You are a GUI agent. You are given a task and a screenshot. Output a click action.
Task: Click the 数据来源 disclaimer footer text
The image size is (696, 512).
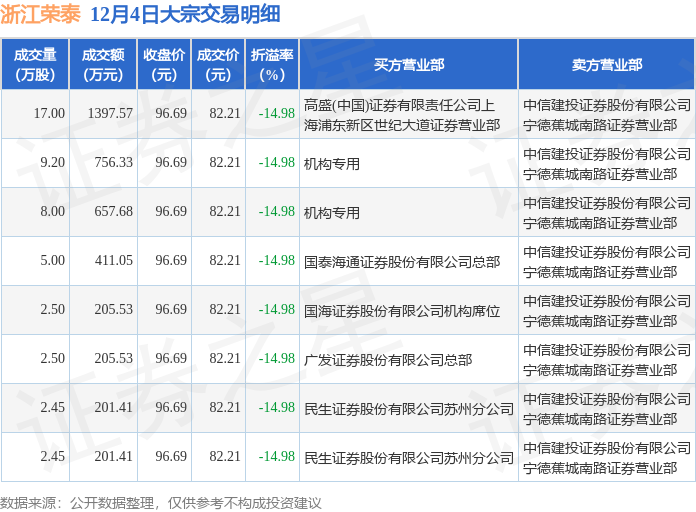[x=160, y=503]
